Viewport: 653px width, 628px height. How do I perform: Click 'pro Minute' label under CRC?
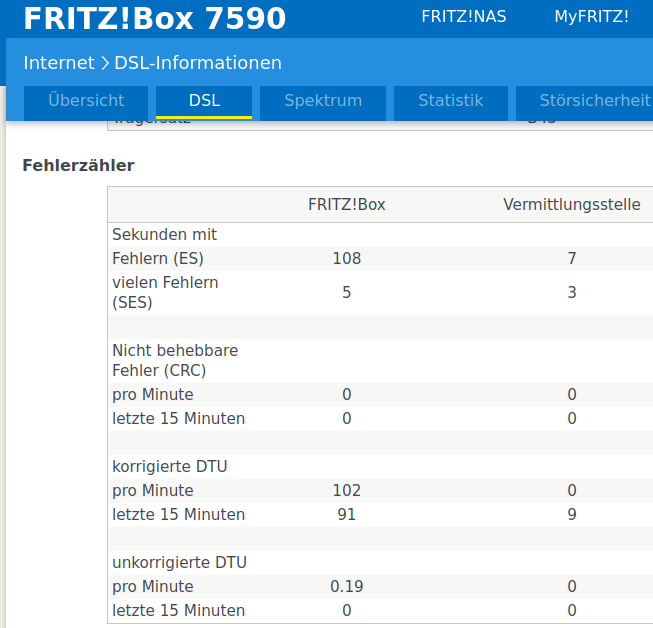click(x=153, y=395)
